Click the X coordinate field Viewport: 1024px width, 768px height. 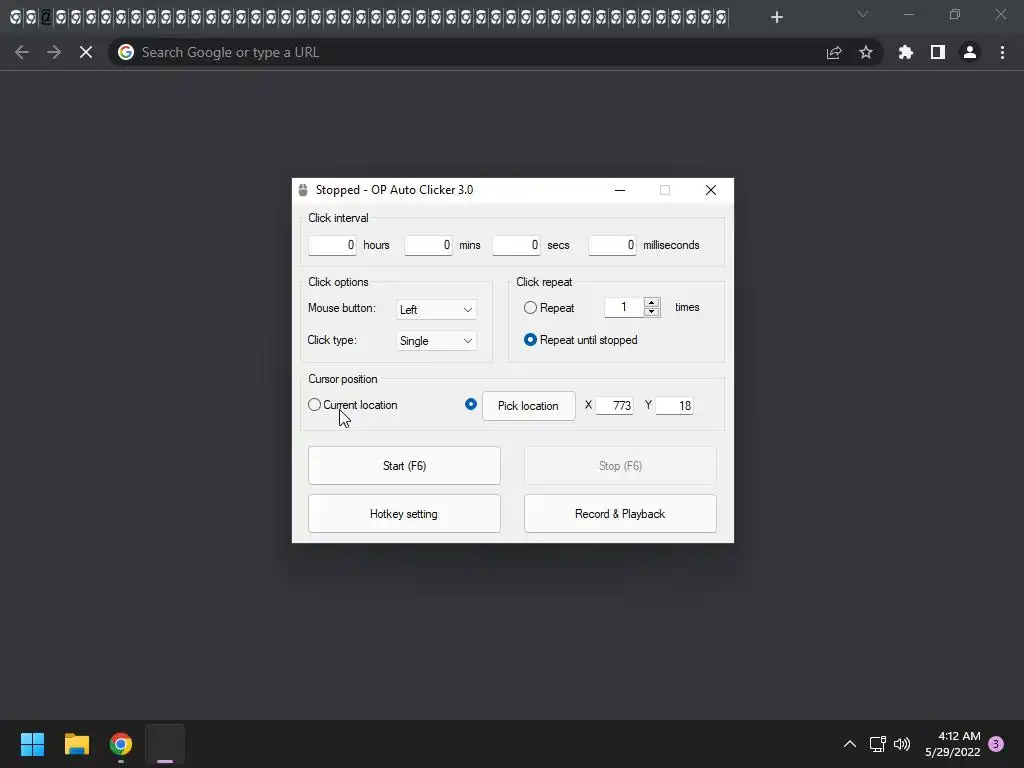pyautogui.click(x=614, y=406)
